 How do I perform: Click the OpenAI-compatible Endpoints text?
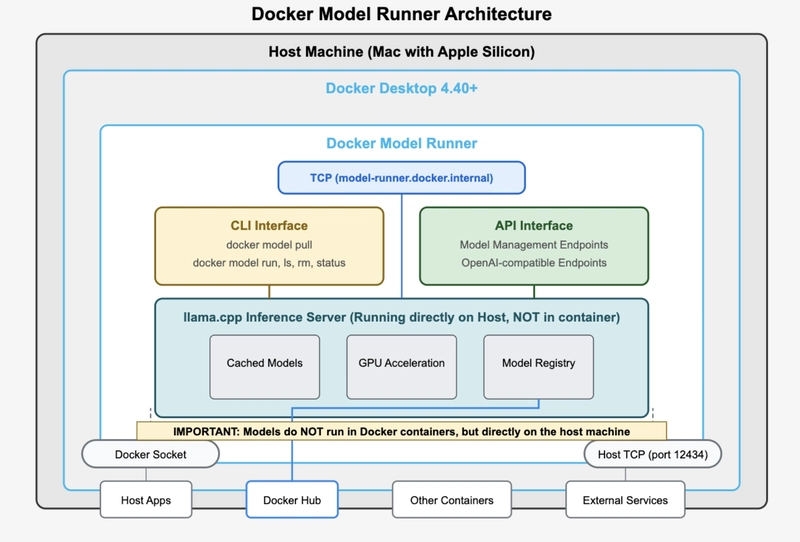coord(534,263)
